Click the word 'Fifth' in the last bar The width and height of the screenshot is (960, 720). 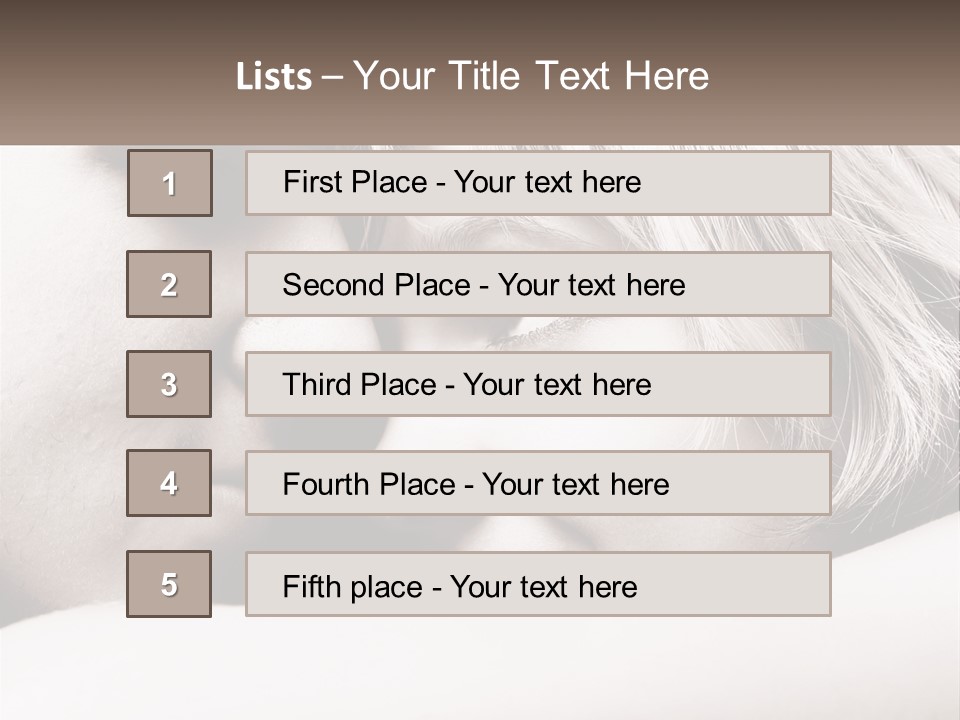coord(312,586)
